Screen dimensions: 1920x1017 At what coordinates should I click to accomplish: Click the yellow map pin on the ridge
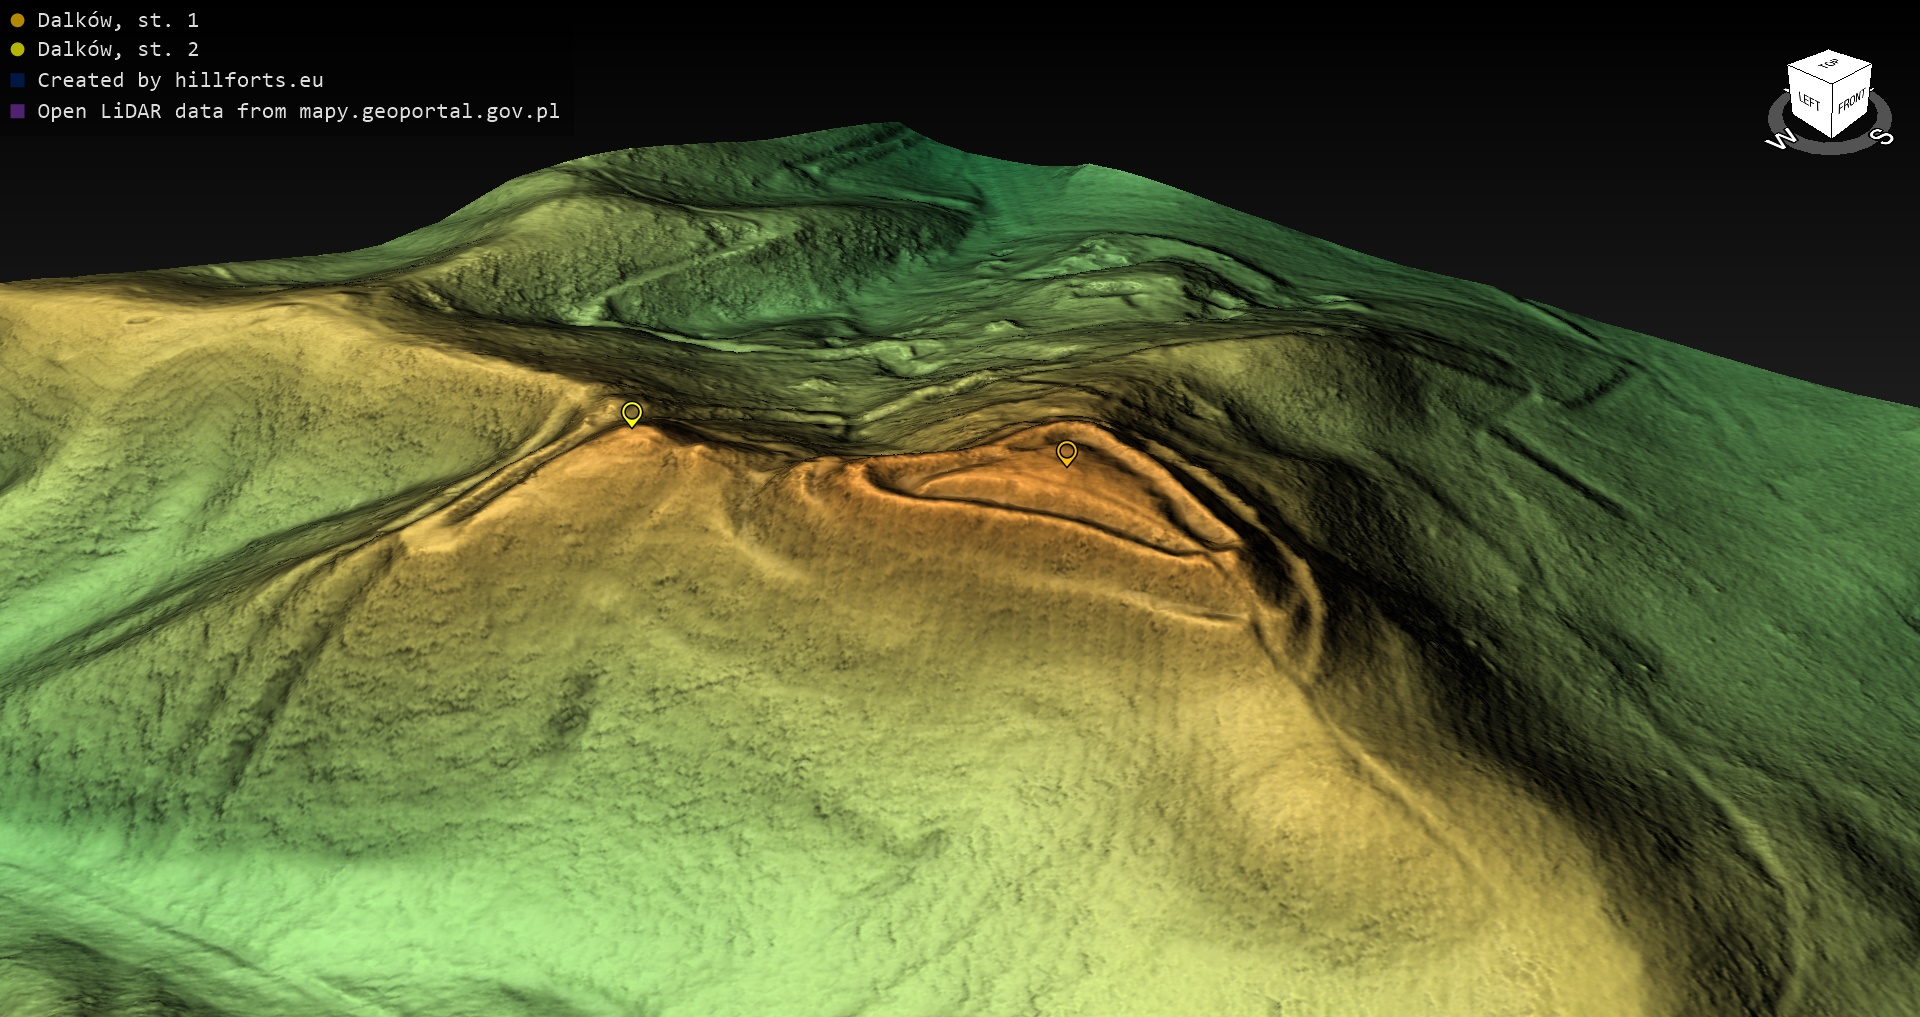[631, 413]
